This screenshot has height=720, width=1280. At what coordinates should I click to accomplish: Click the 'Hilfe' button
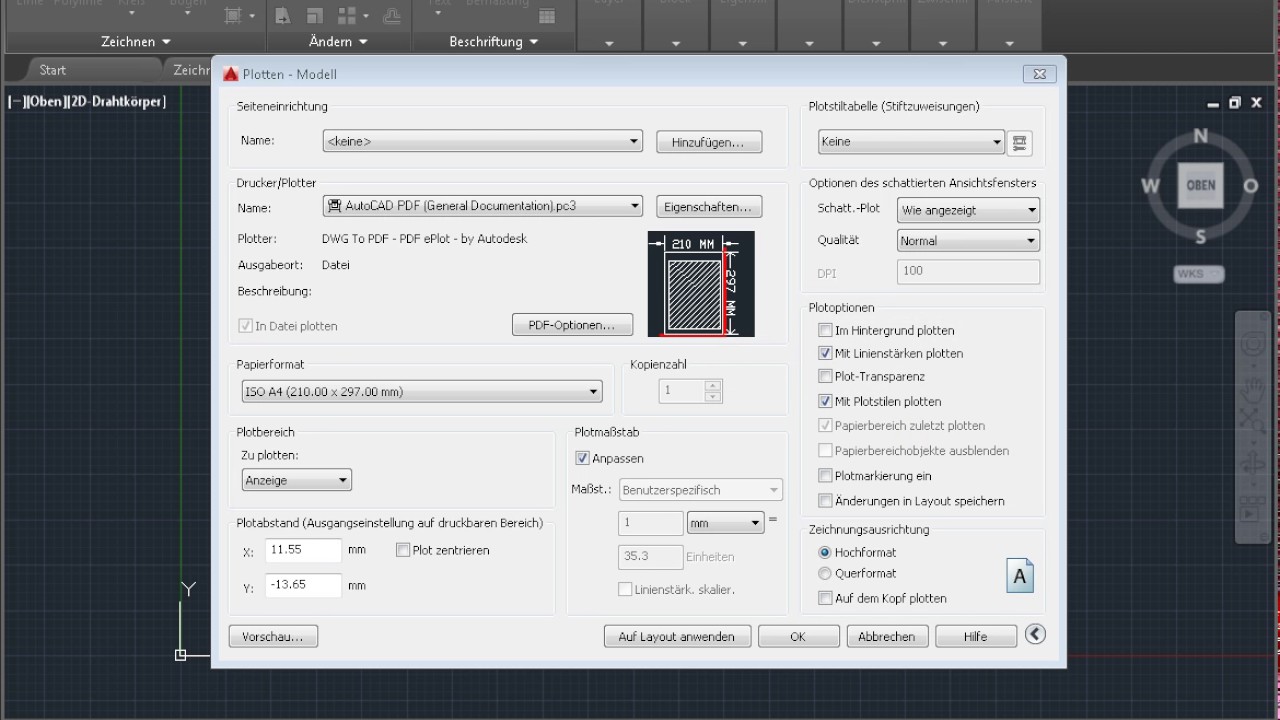976,636
